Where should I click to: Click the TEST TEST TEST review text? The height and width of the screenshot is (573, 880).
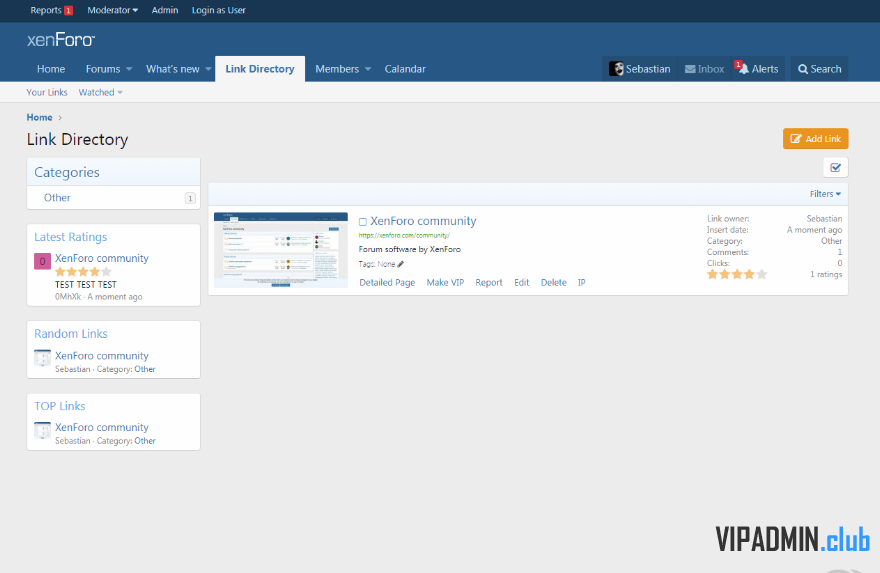click(x=86, y=285)
